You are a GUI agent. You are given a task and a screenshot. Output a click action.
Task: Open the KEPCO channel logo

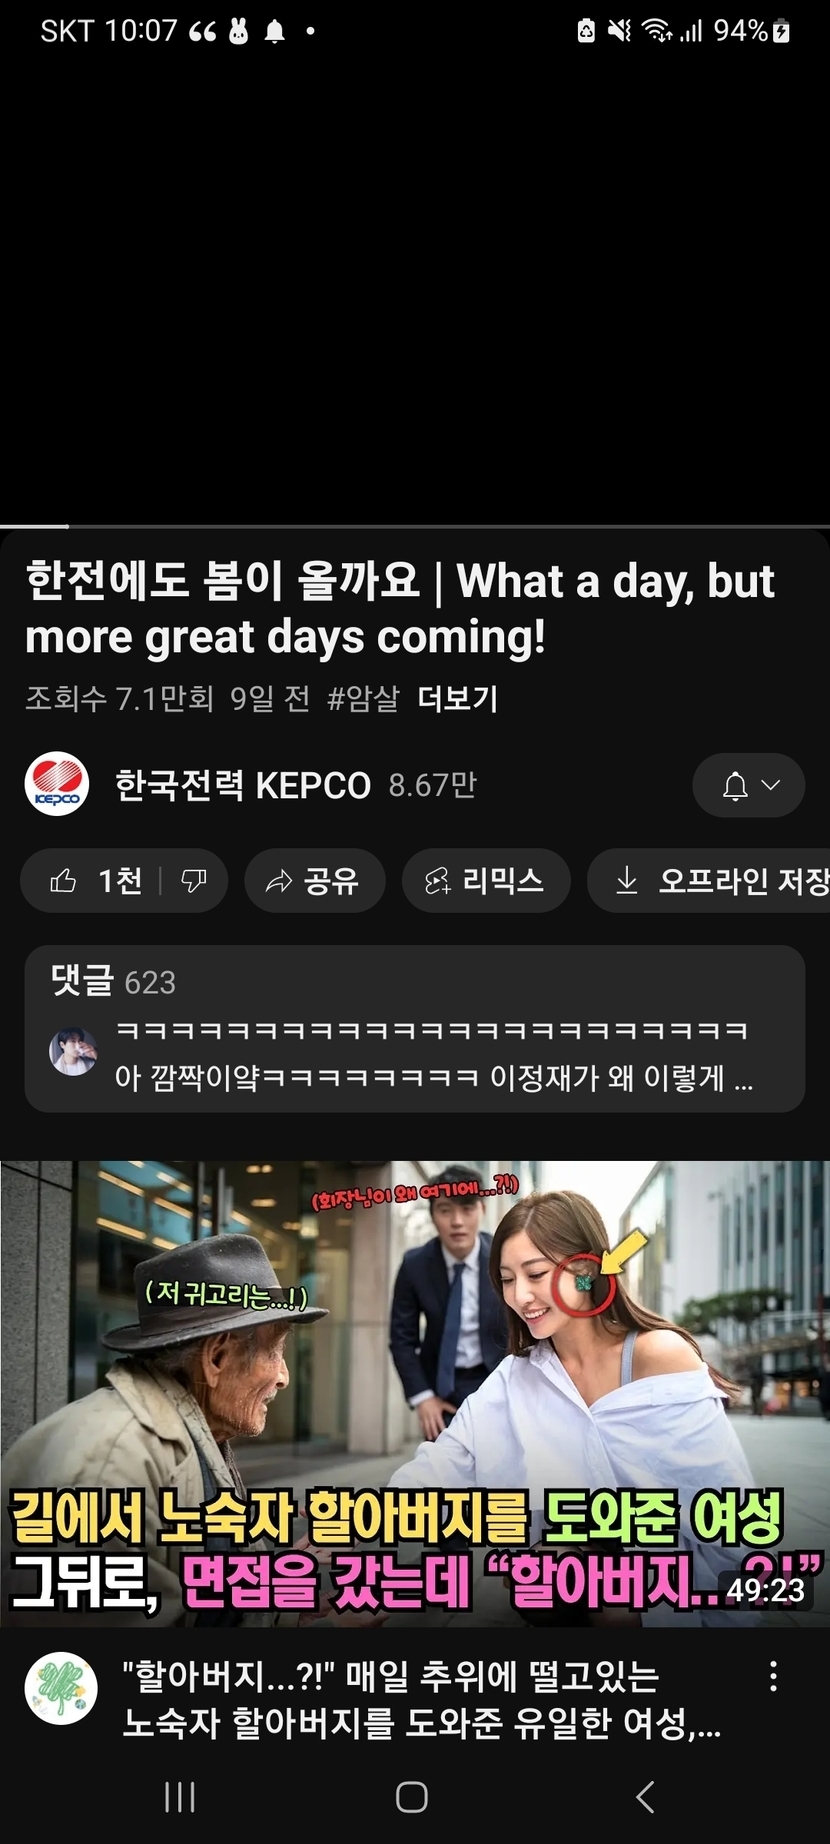tap(57, 784)
